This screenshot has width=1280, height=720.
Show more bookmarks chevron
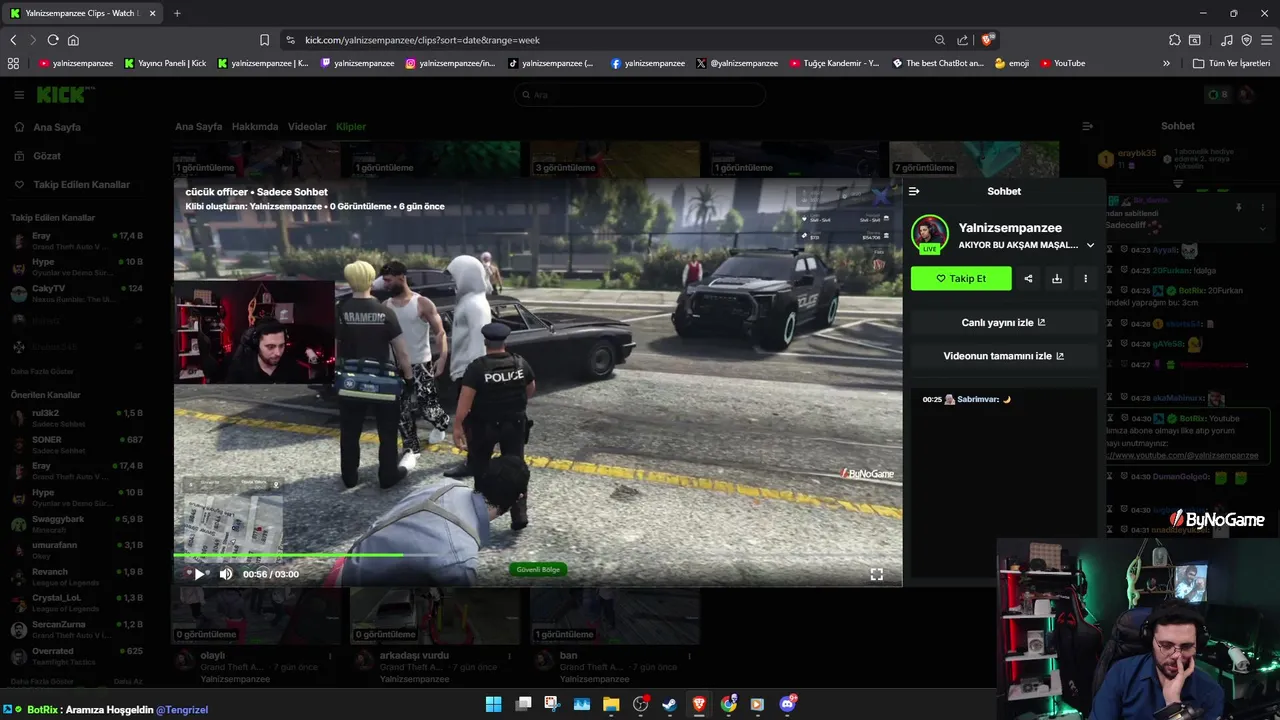click(1166, 63)
